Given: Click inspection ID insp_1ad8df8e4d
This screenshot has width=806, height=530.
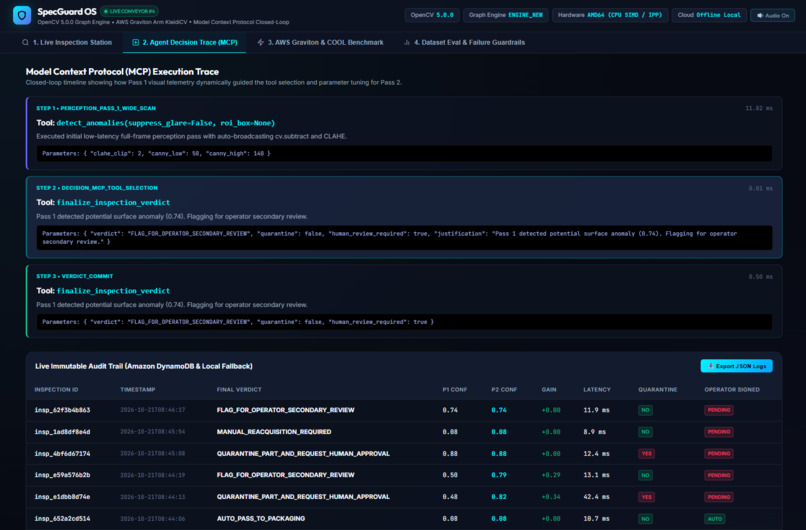Looking at the screenshot, I should 62,432.
